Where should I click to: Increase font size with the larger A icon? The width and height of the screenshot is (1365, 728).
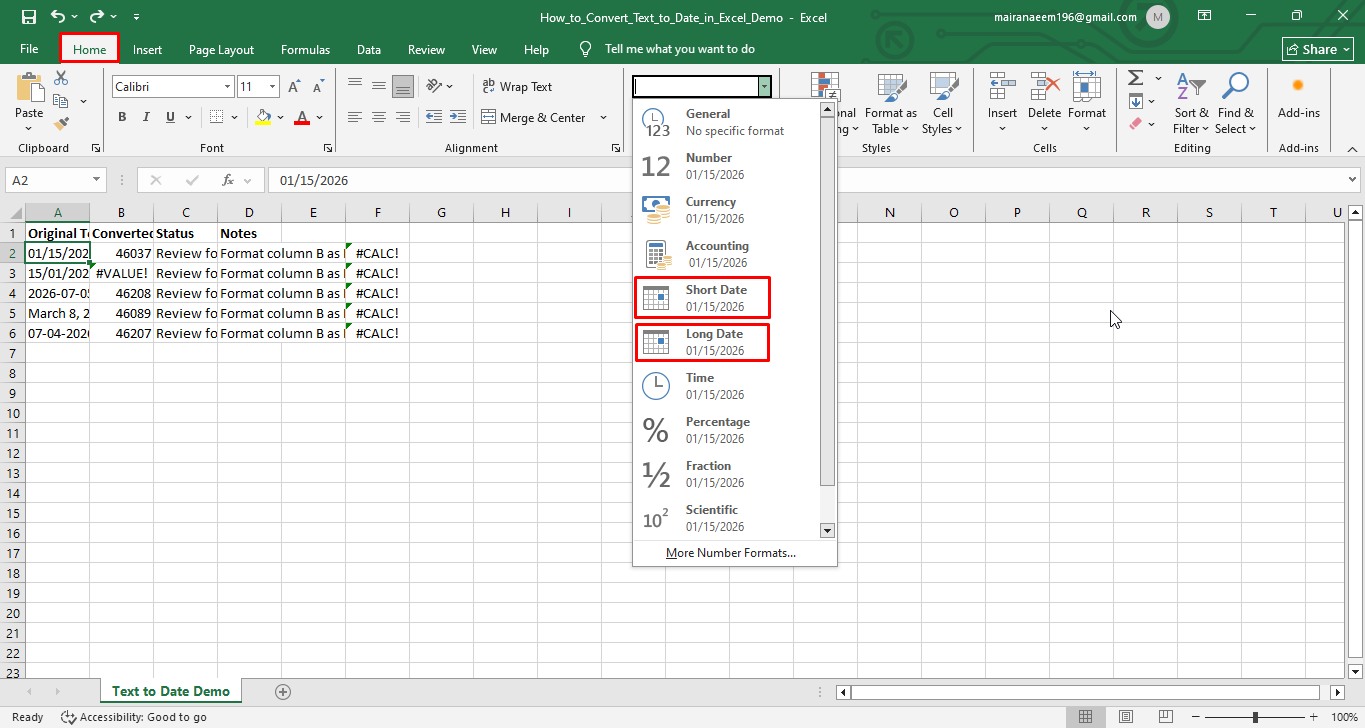click(295, 87)
